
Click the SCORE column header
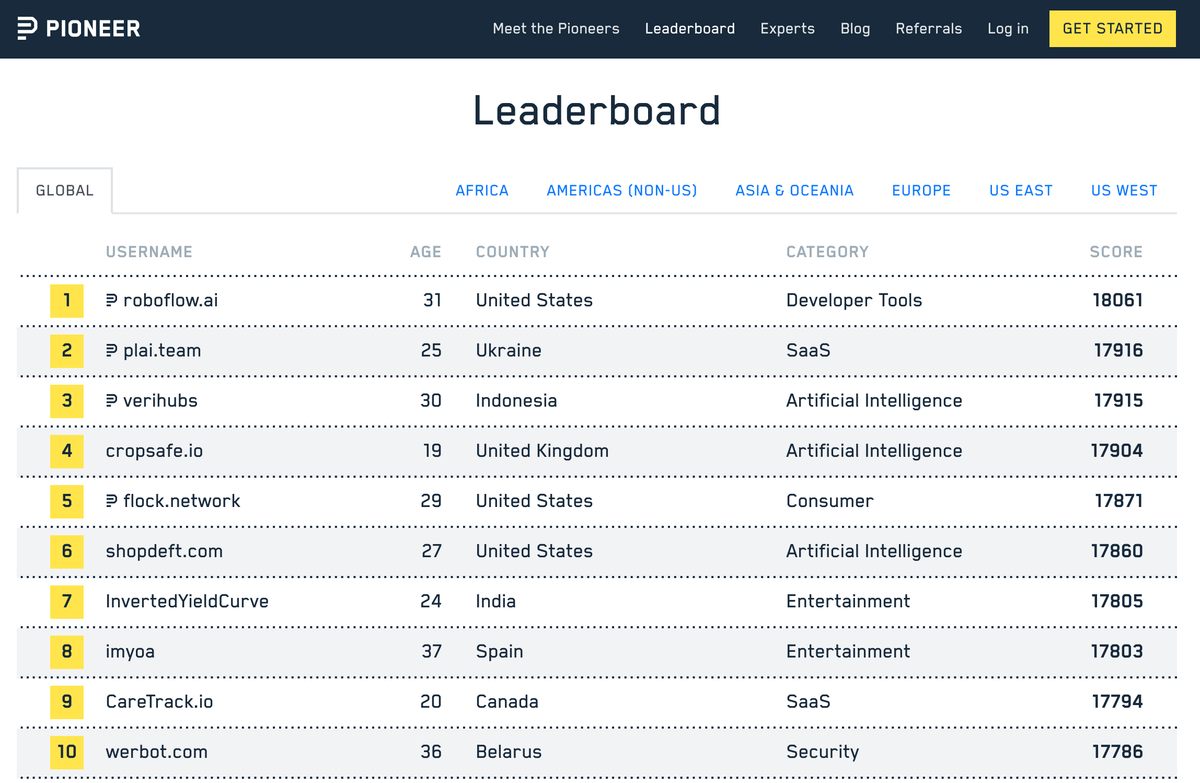click(x=1116, y=252)
